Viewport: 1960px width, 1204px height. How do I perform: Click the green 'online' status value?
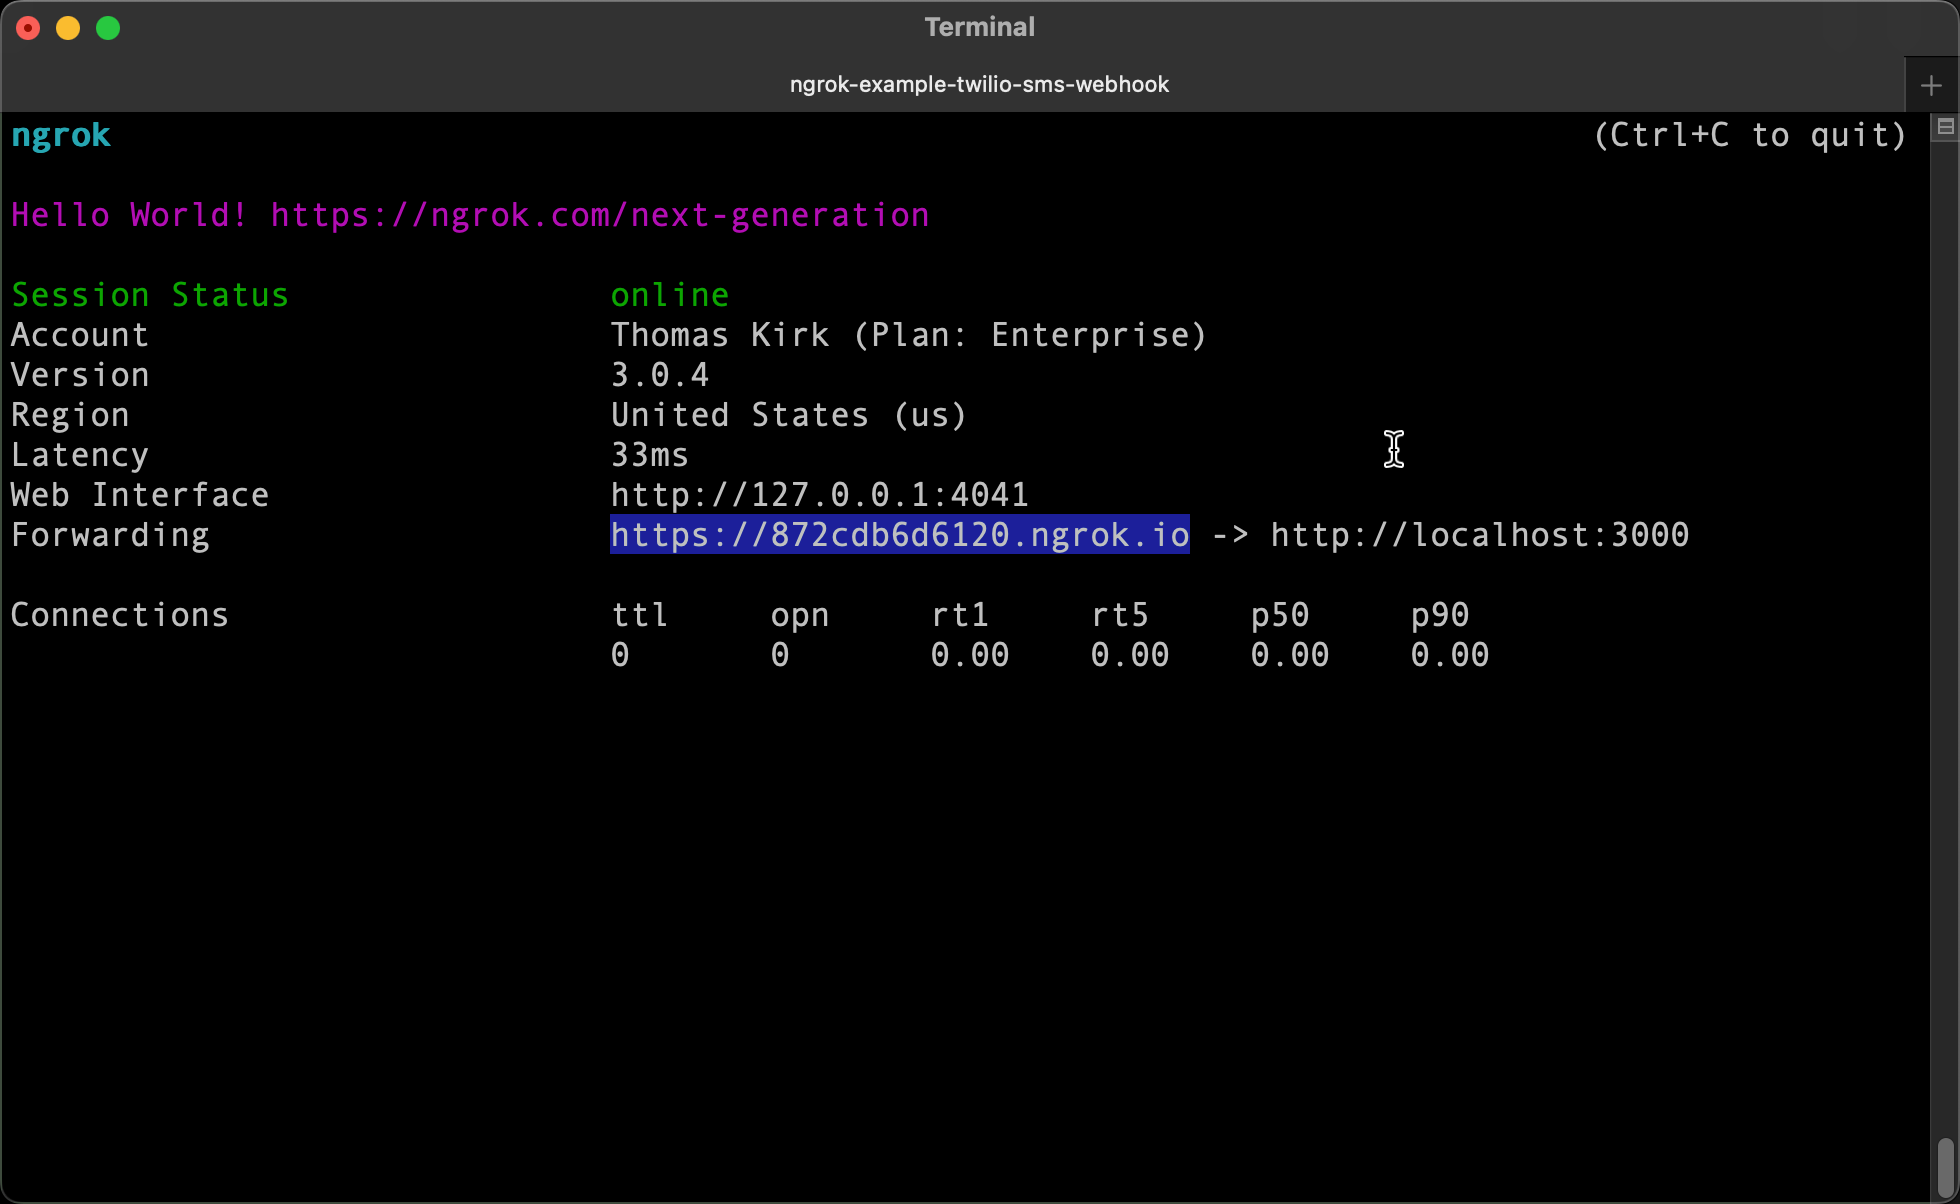(670, 295)
